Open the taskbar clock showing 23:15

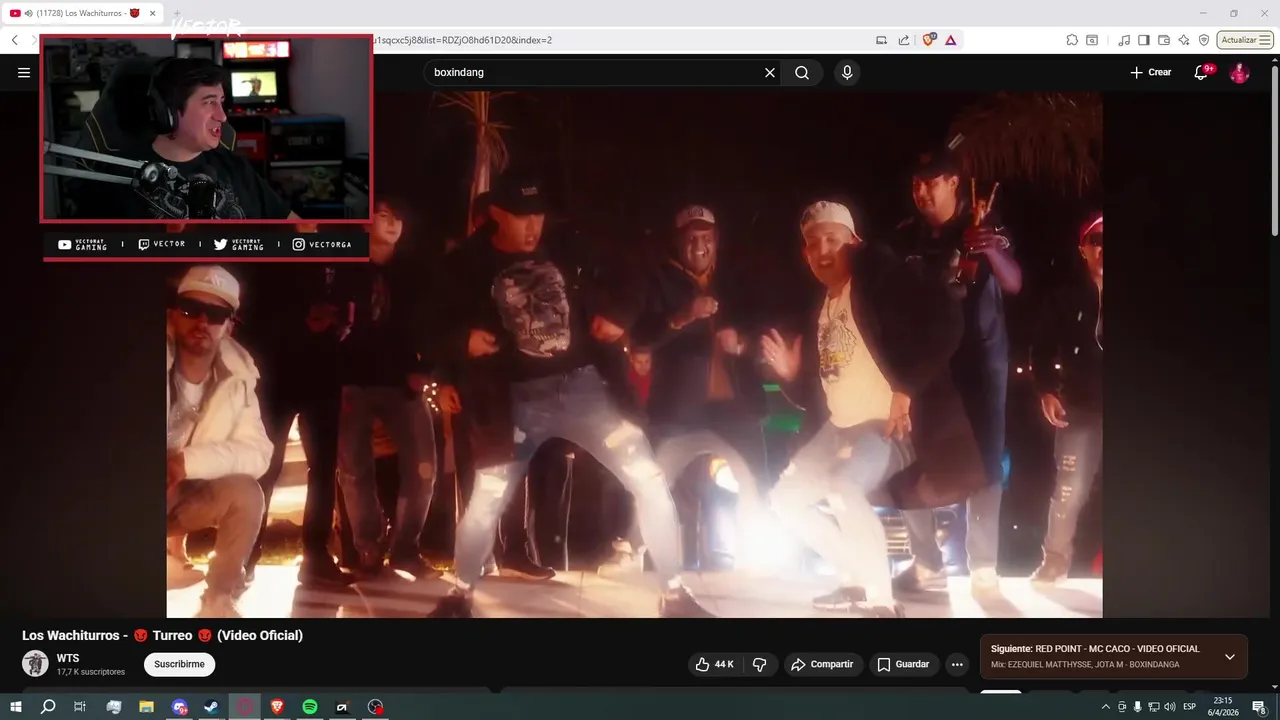pos(1223,707)
